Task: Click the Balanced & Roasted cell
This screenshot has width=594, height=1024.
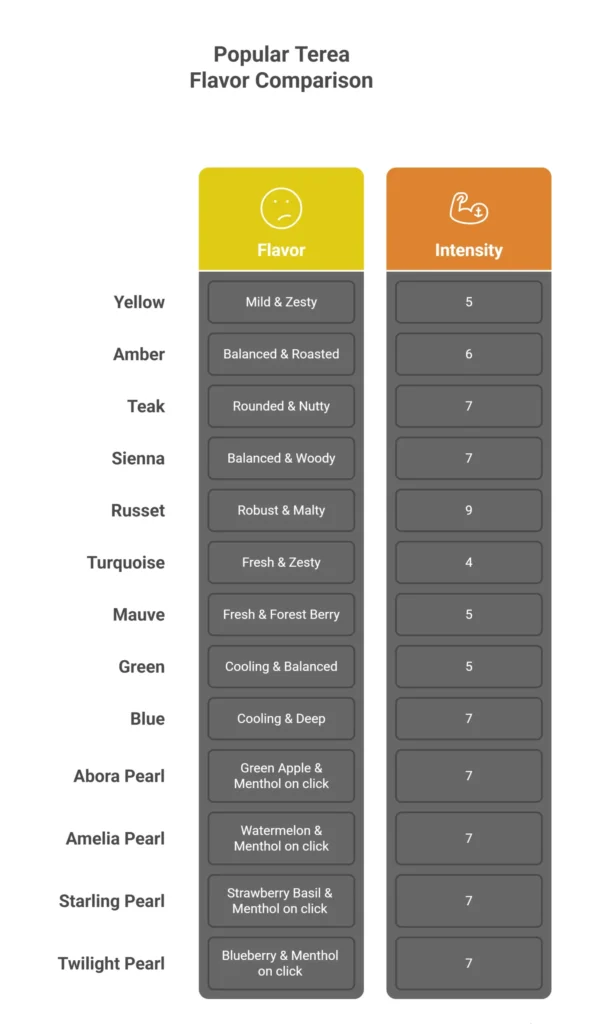Action: tap(281, 354)
